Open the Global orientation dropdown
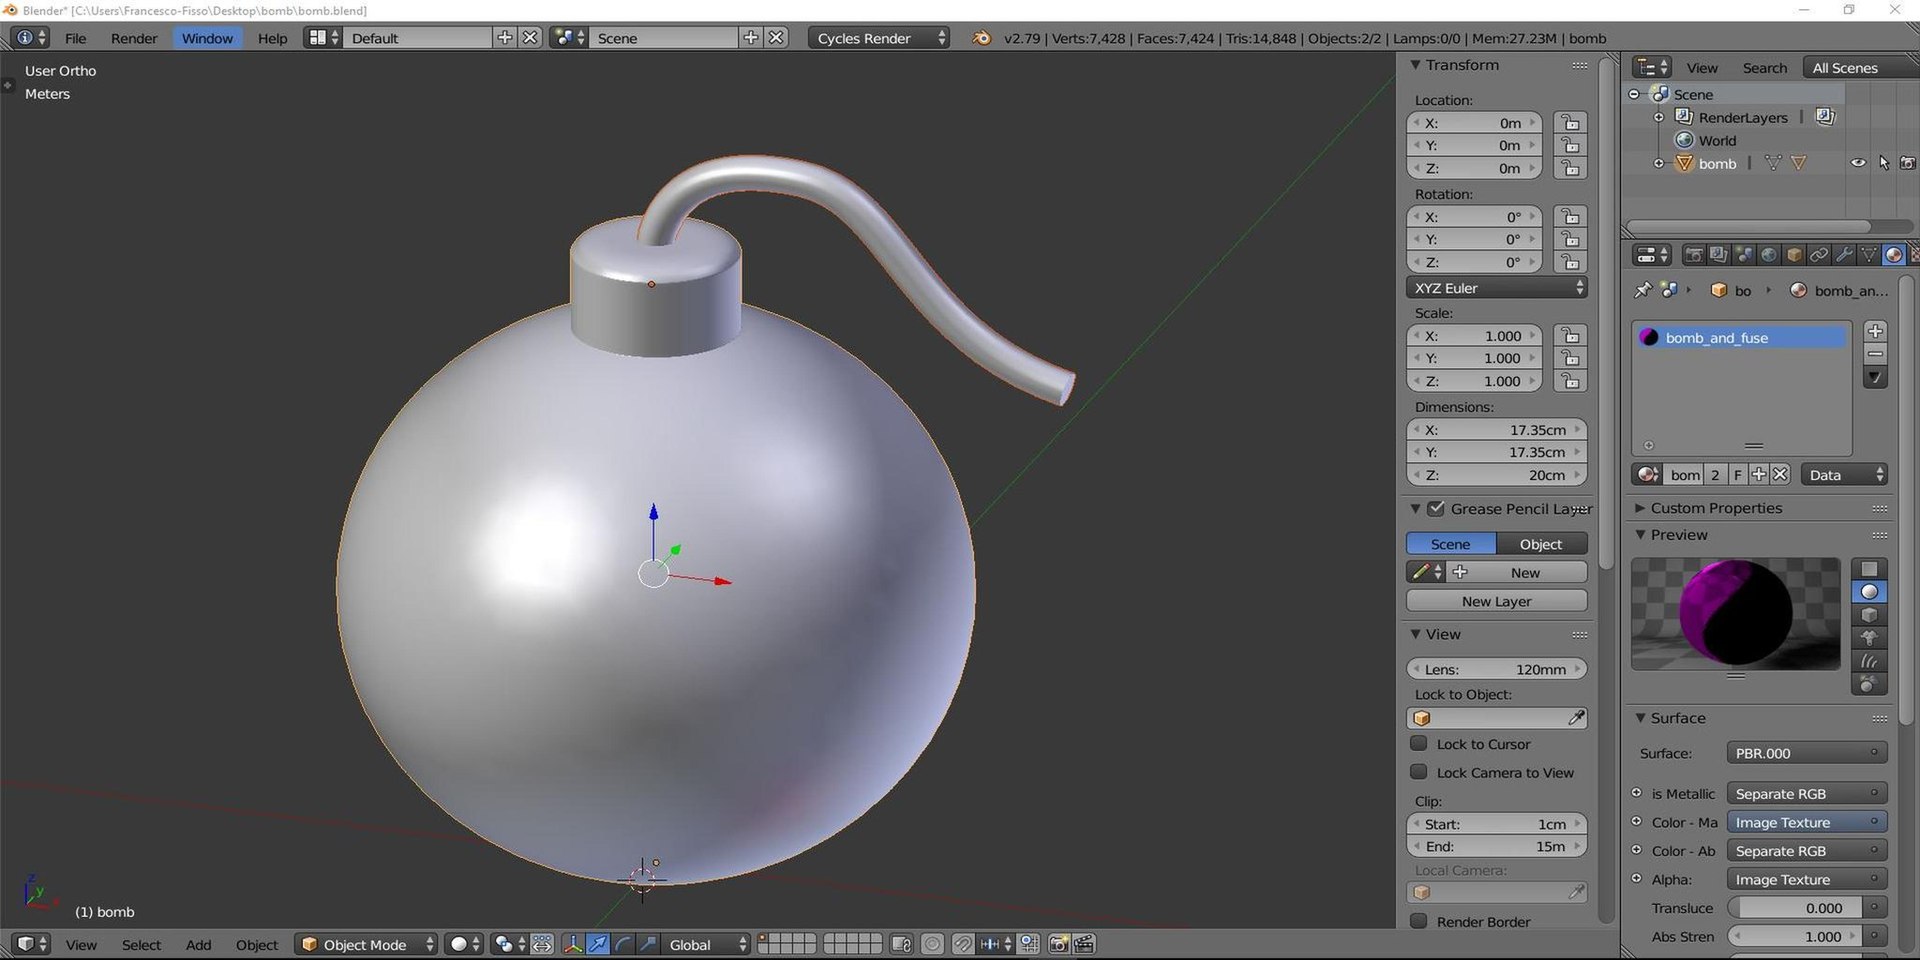1920x960 pixels. point(706,944)
